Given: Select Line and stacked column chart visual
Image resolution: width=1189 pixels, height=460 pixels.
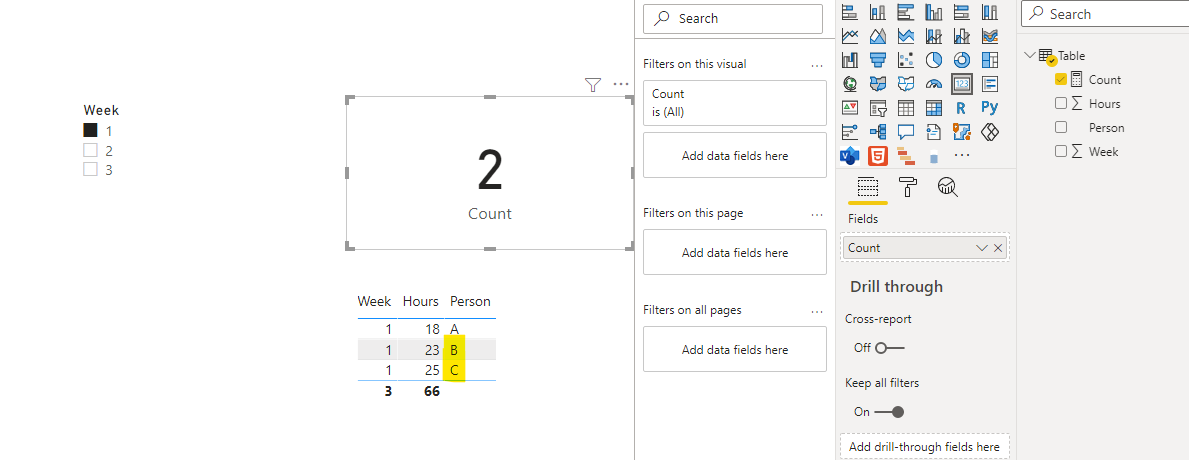Looking at the screenshot, I should coord(933,36).
